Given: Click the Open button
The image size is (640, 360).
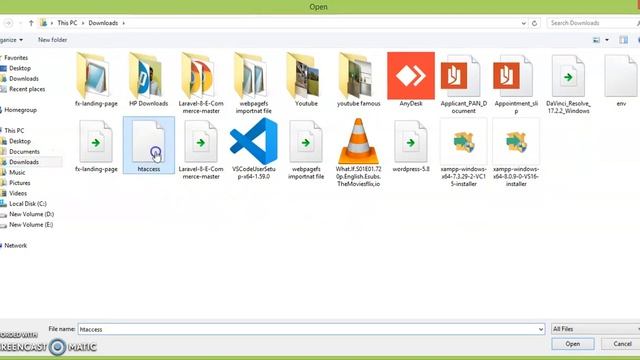Looking at the screenshot, I should click(x=573, y=344).
